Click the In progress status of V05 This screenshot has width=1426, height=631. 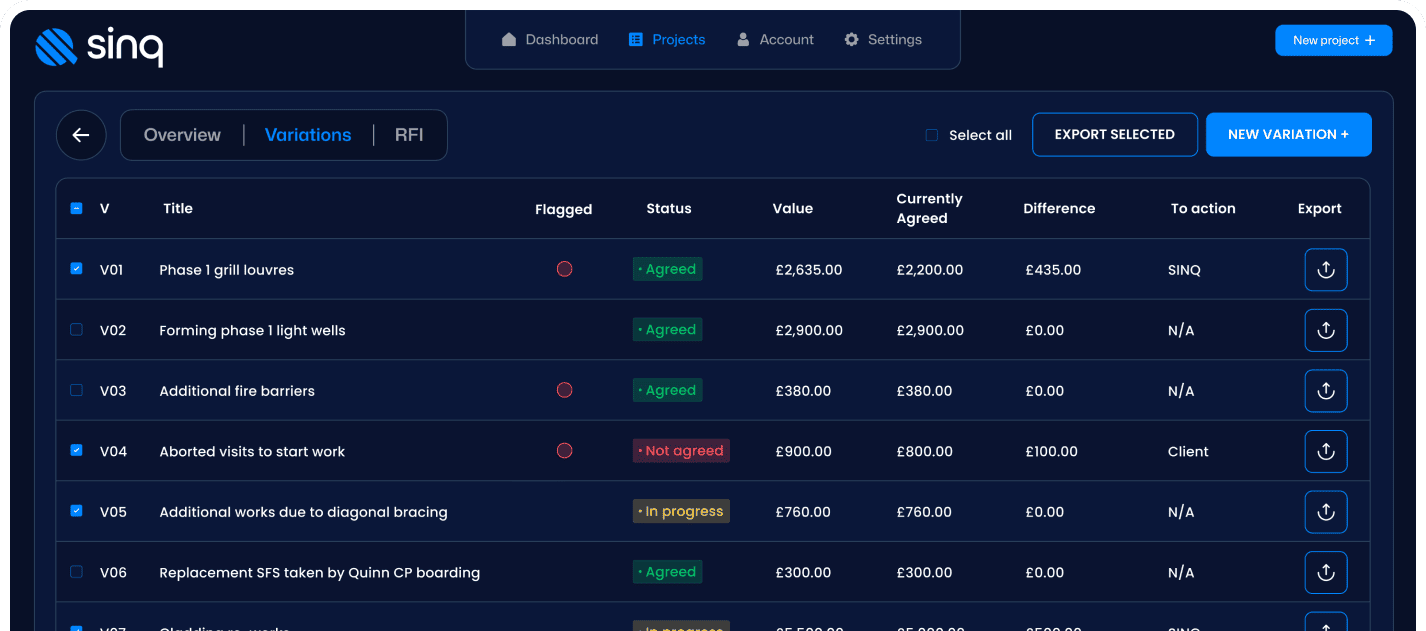[x=681, y=511]
